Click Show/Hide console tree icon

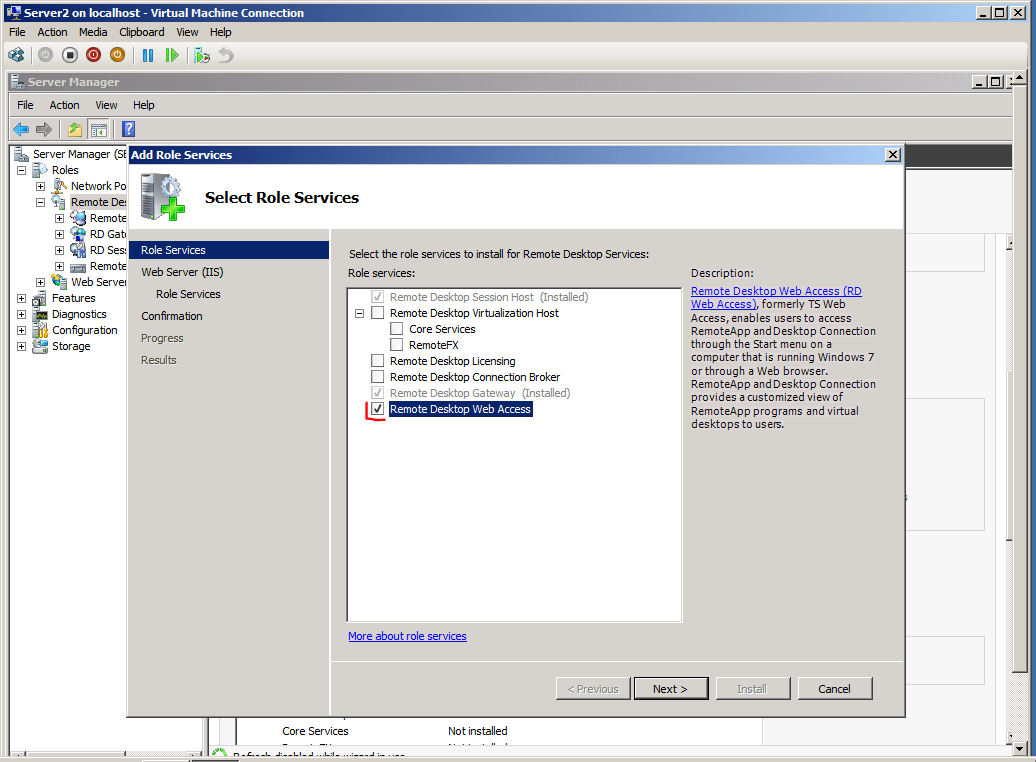pyautogui.click(x=98, y=130)
